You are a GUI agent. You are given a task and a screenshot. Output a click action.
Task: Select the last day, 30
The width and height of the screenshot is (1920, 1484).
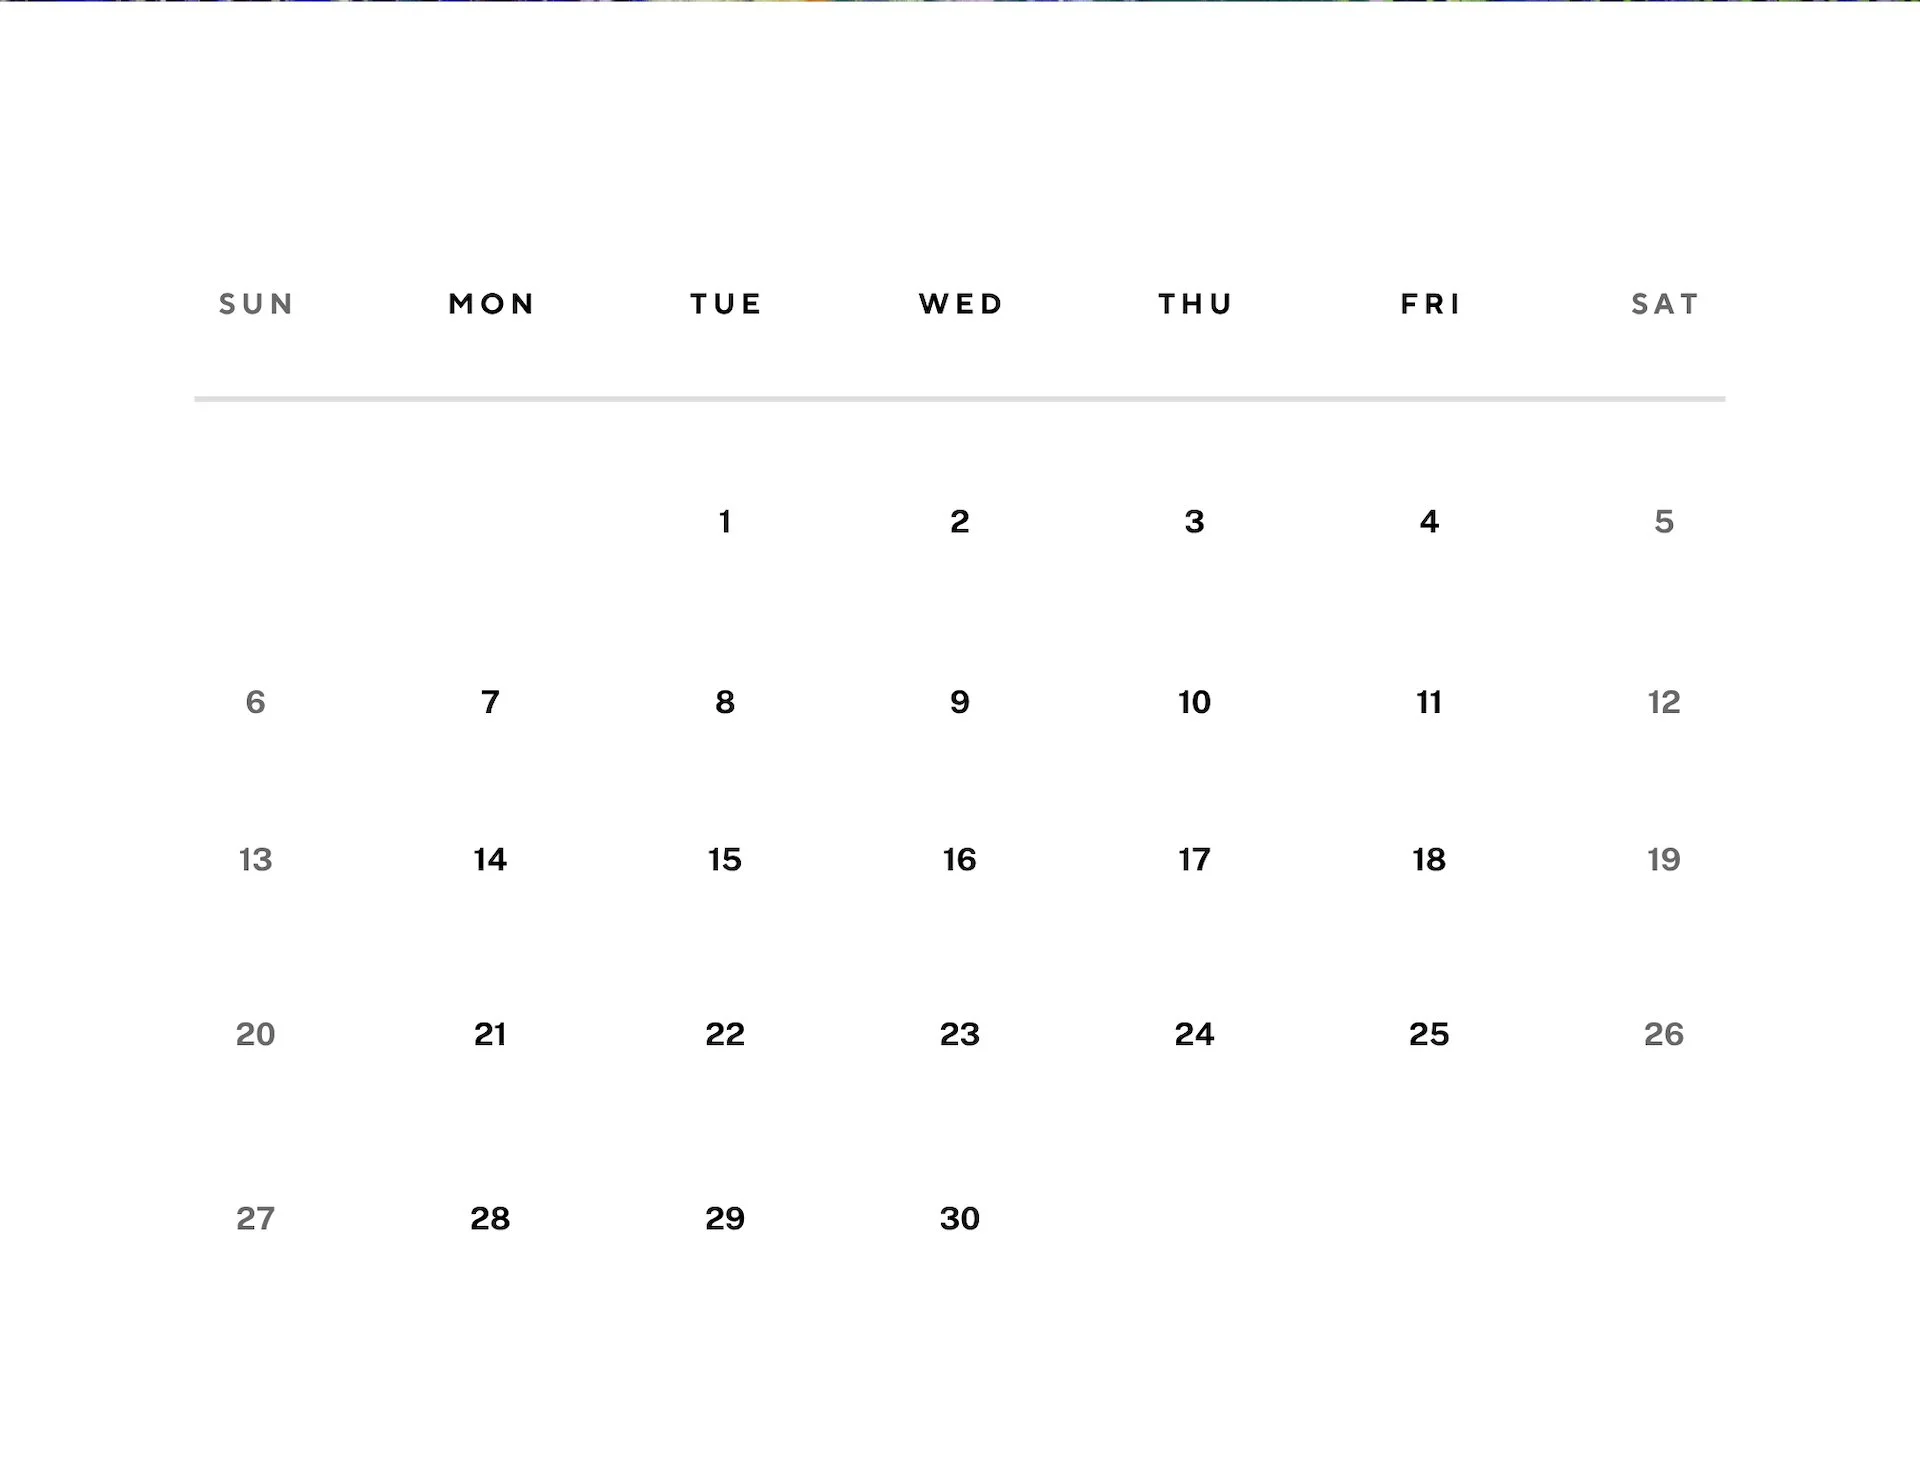click(959, 1218)
